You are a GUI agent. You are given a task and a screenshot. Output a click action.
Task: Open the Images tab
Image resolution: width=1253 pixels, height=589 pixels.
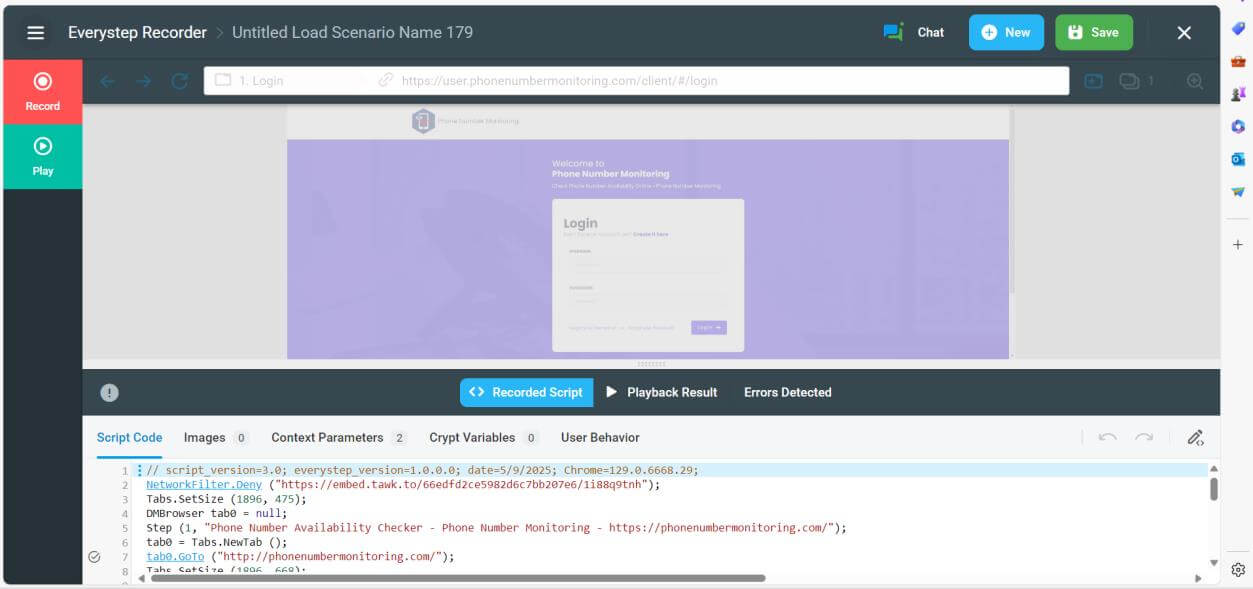(x=216, y=437)
